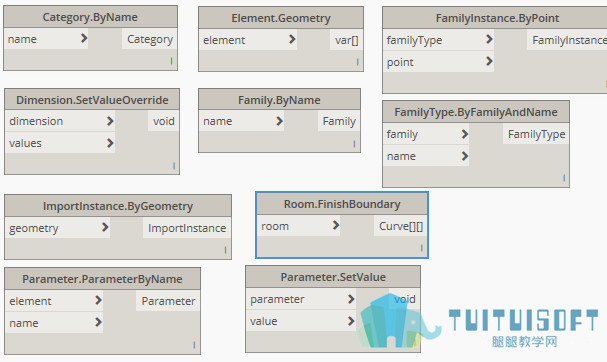
Task: Click chevron beside value input
Action: [x=351, y=321]
